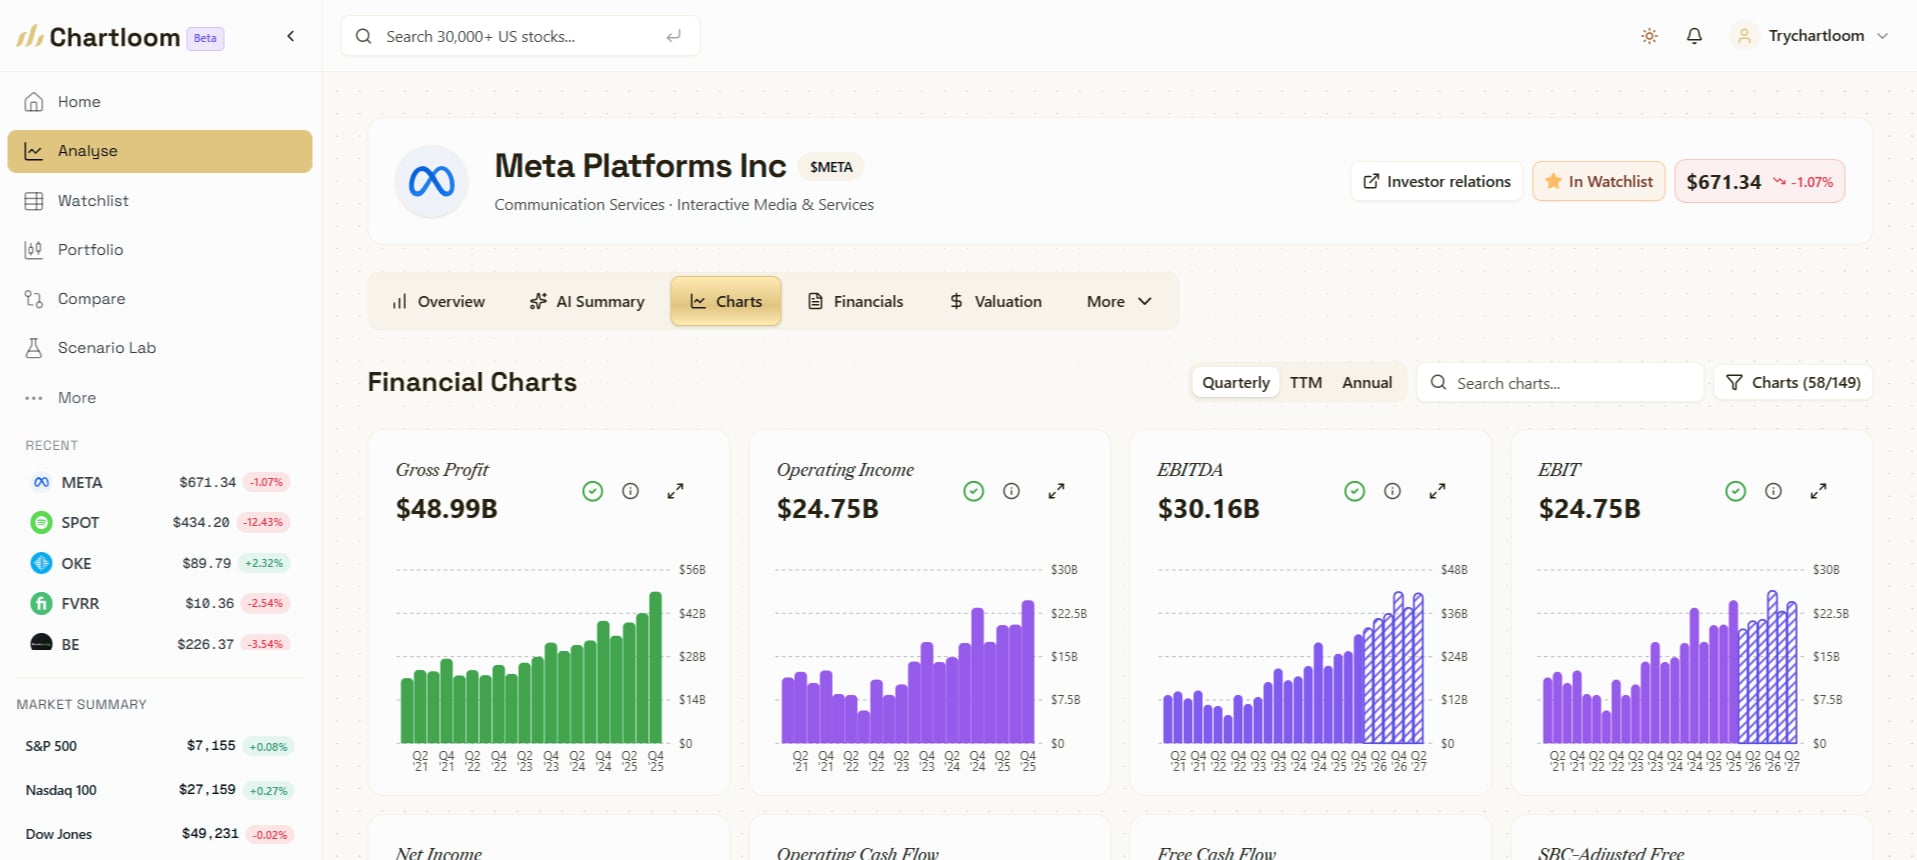Open the notifications bell
1917x860 pixels.
point(1694,36)
